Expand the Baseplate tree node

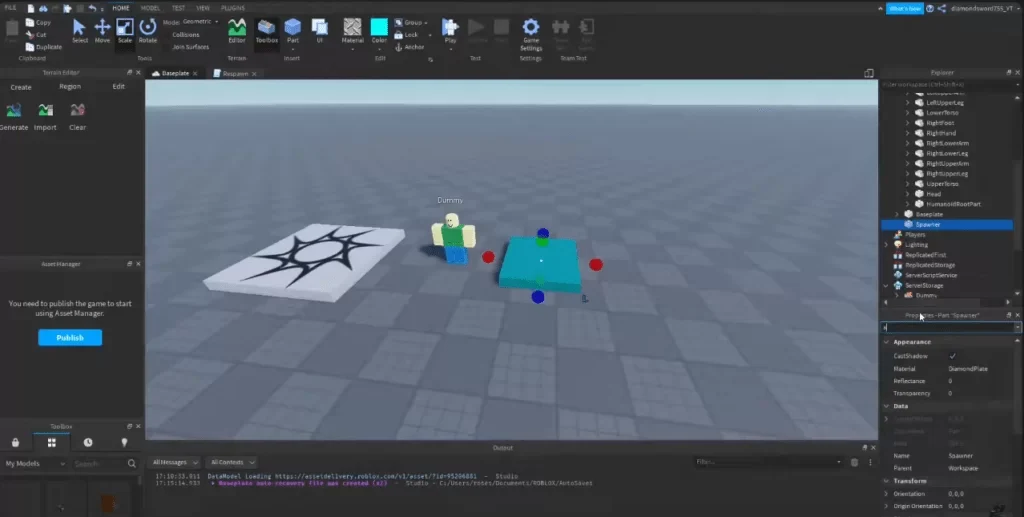[x=897, y=214]
